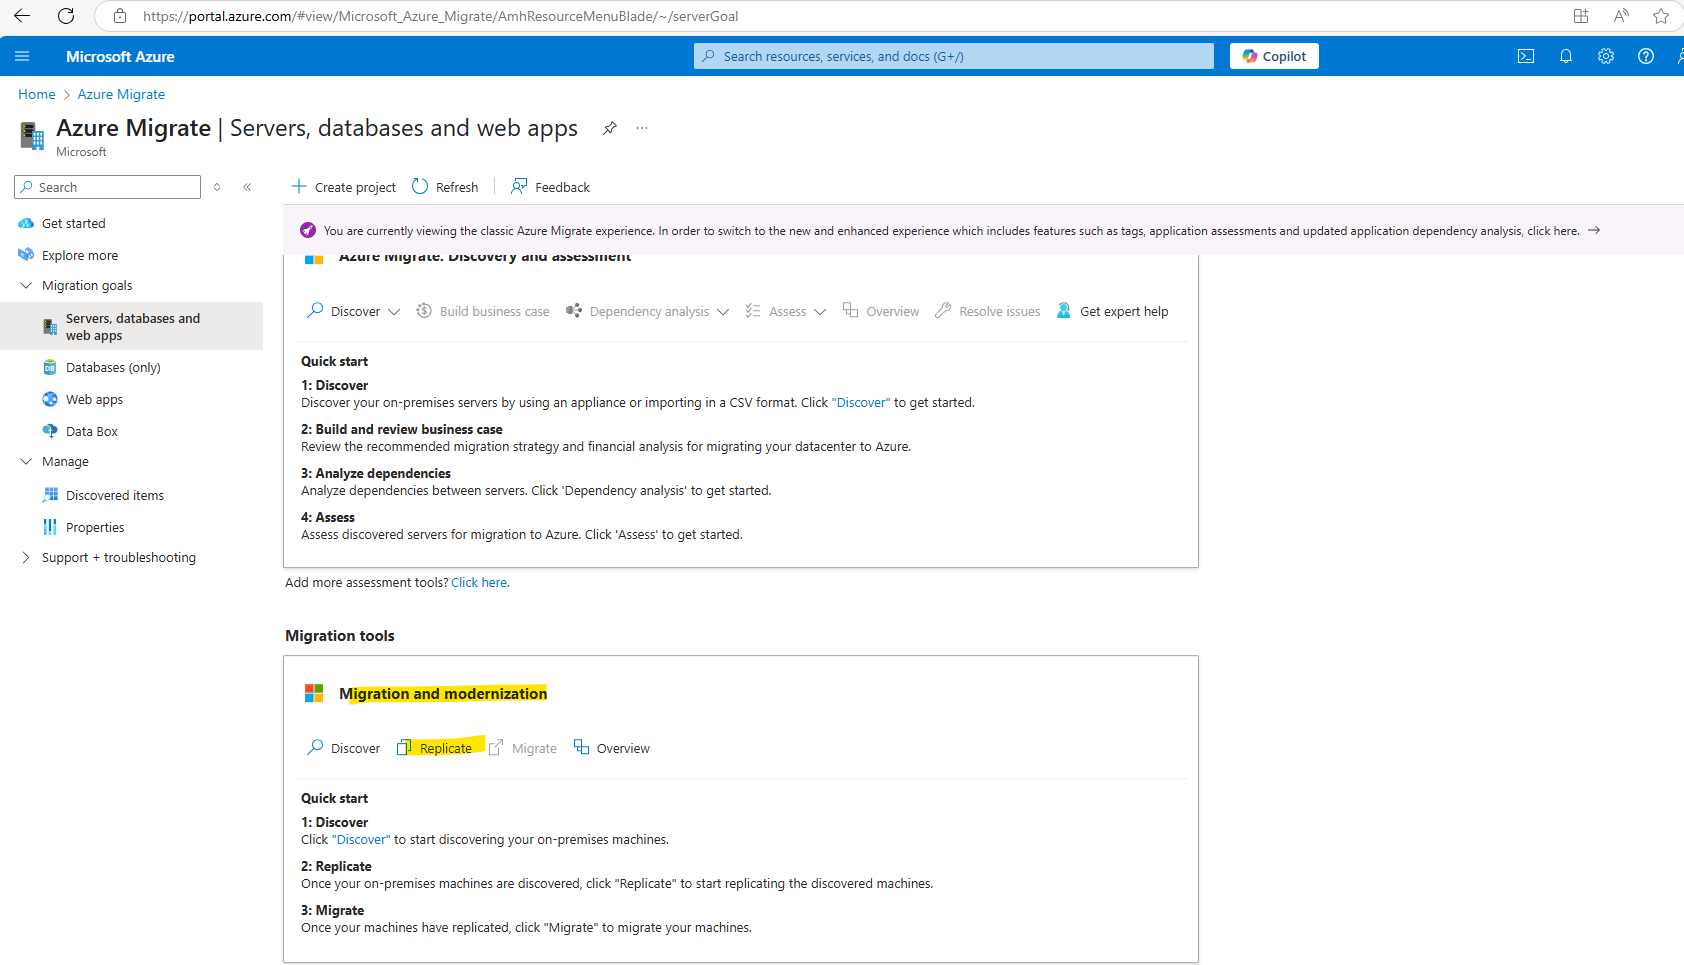Click Resolve issues
This screenshot has height=965, width=1684.
[988, 311]
